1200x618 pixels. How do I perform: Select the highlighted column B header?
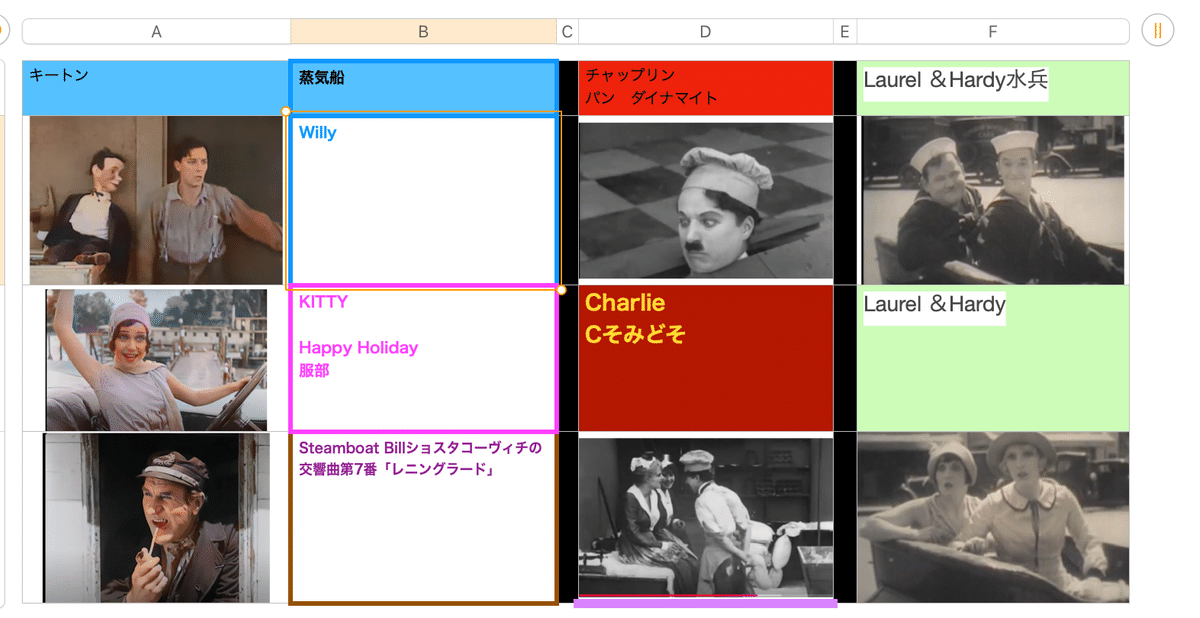point(423,32)
